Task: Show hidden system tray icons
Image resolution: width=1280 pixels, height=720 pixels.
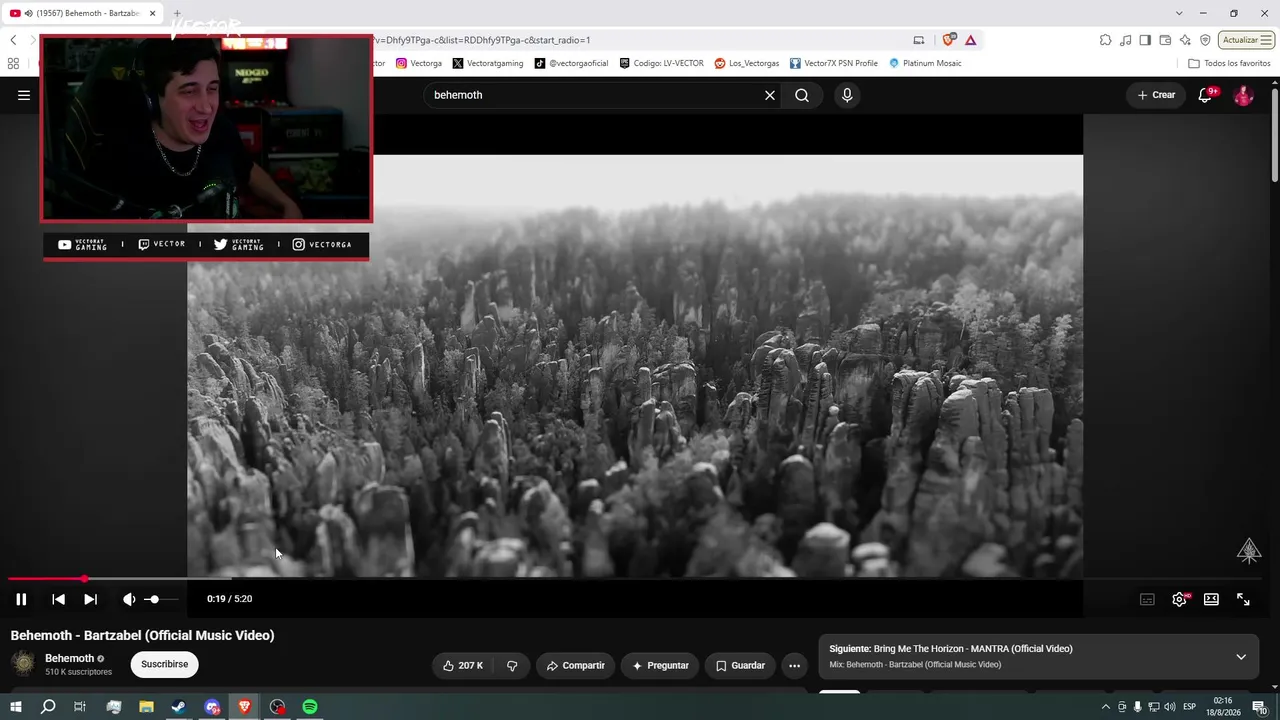Action: click(1105, 707)
